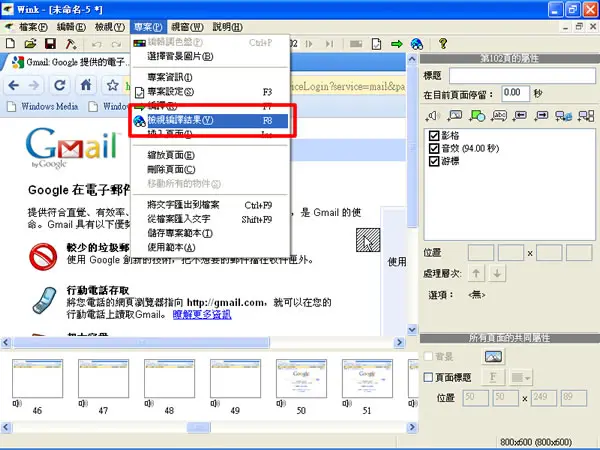Choose 專案資訊(I) menu entry
The image size is (600, 450).
coord(210,77)
